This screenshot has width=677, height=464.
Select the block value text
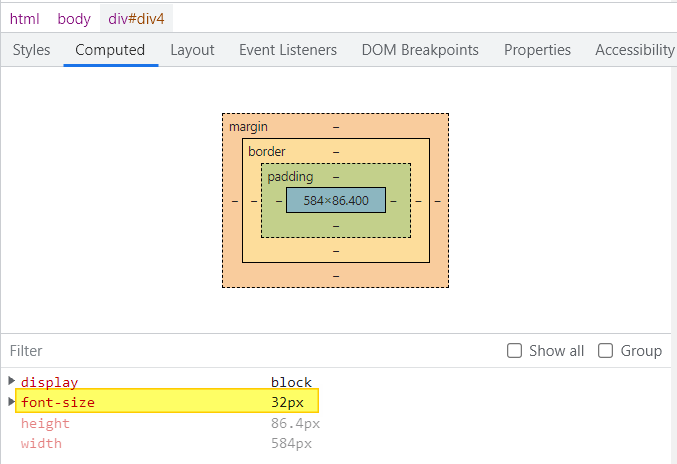tap(291, 382)
